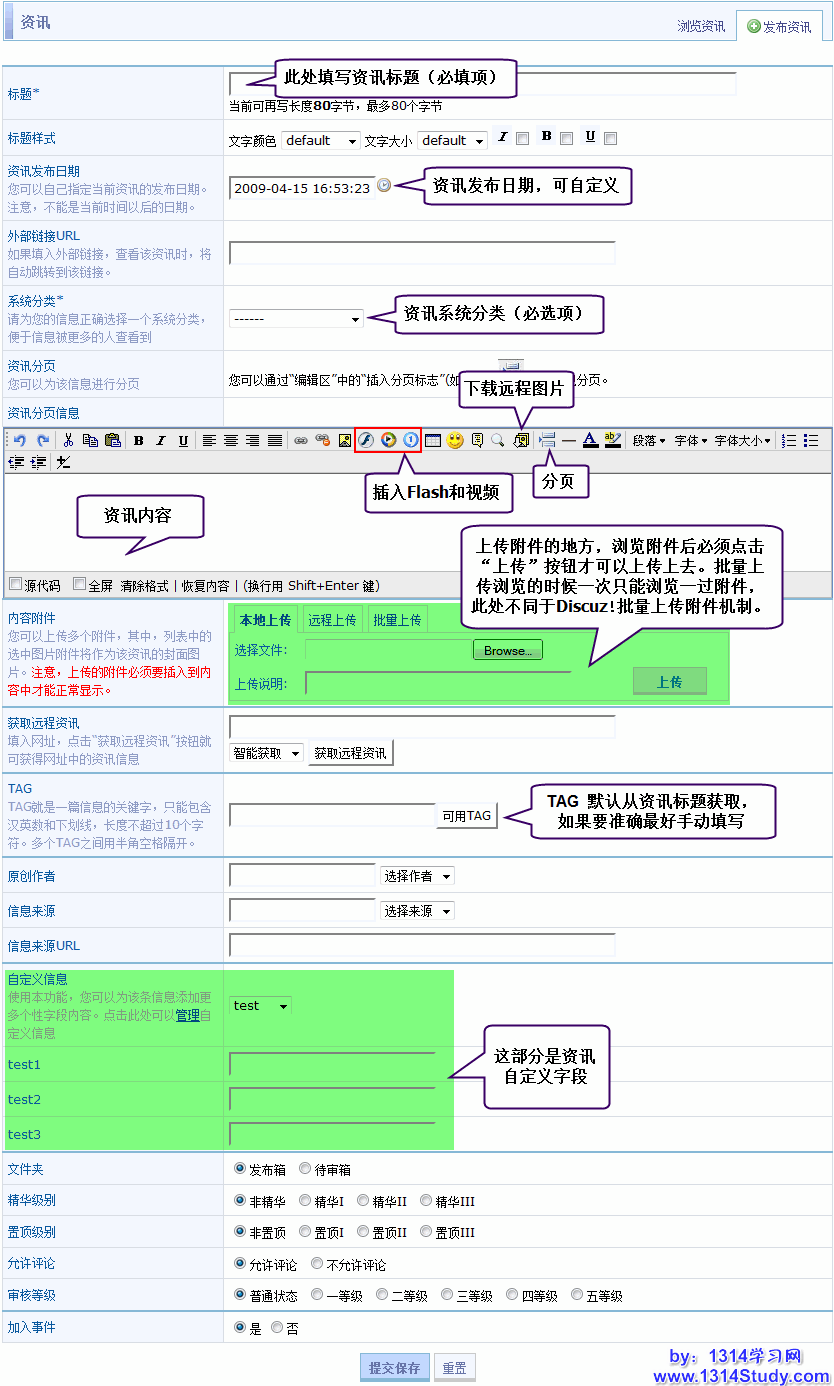The width and height of the screenshot is (834, 1386).
Task: Enable the 源代码 source code checkbox
Action: (15, 584)
